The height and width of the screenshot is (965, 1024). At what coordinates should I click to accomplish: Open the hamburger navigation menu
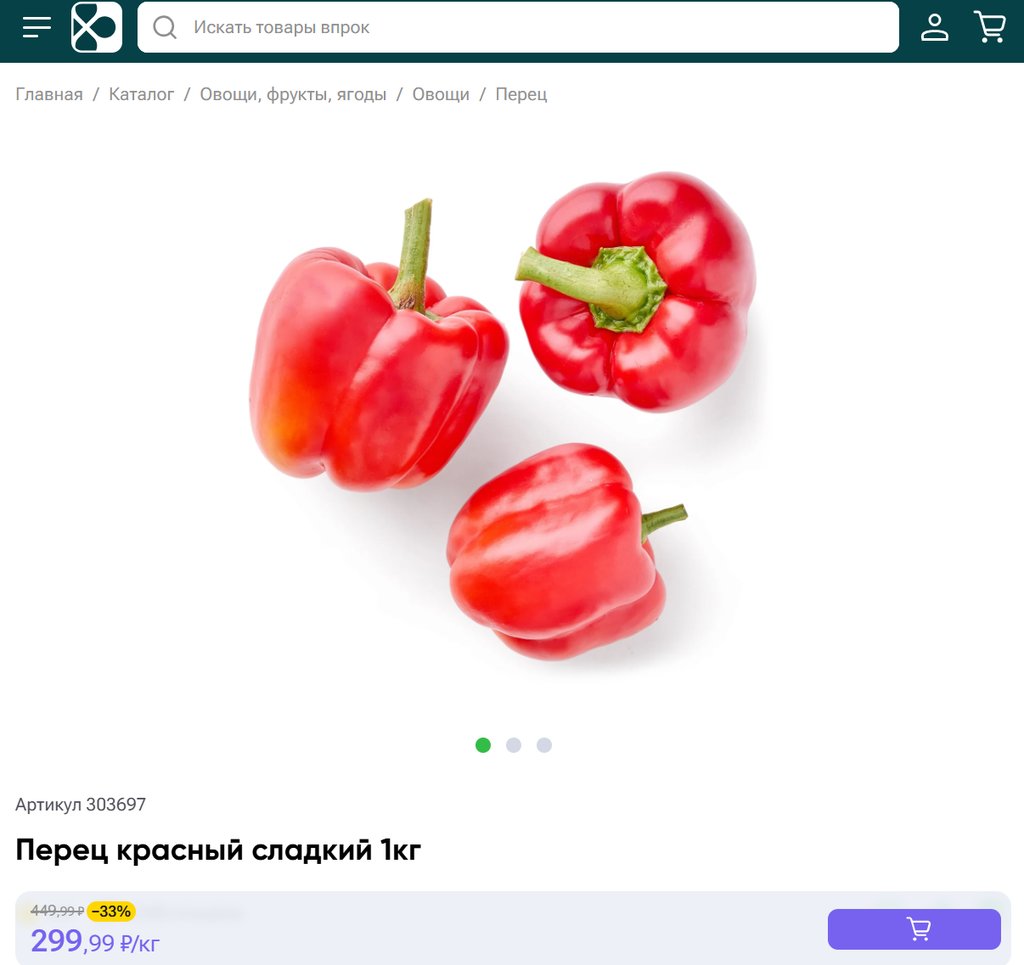pos(37,27)
